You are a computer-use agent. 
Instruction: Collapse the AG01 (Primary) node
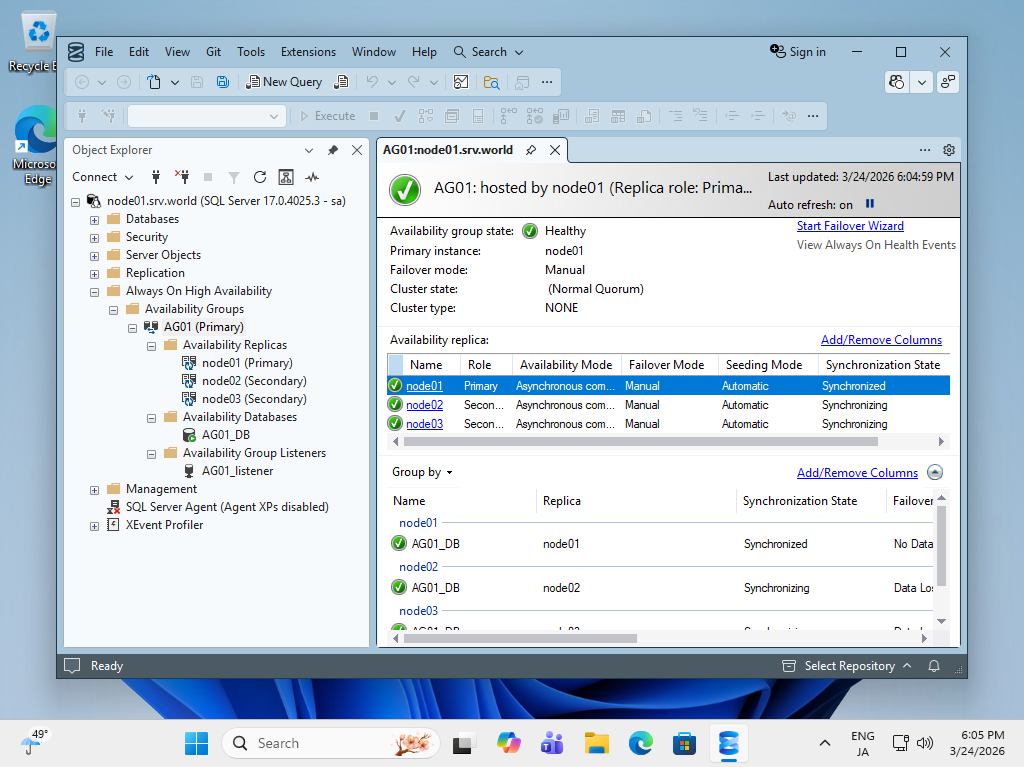(x=133, y=328)
